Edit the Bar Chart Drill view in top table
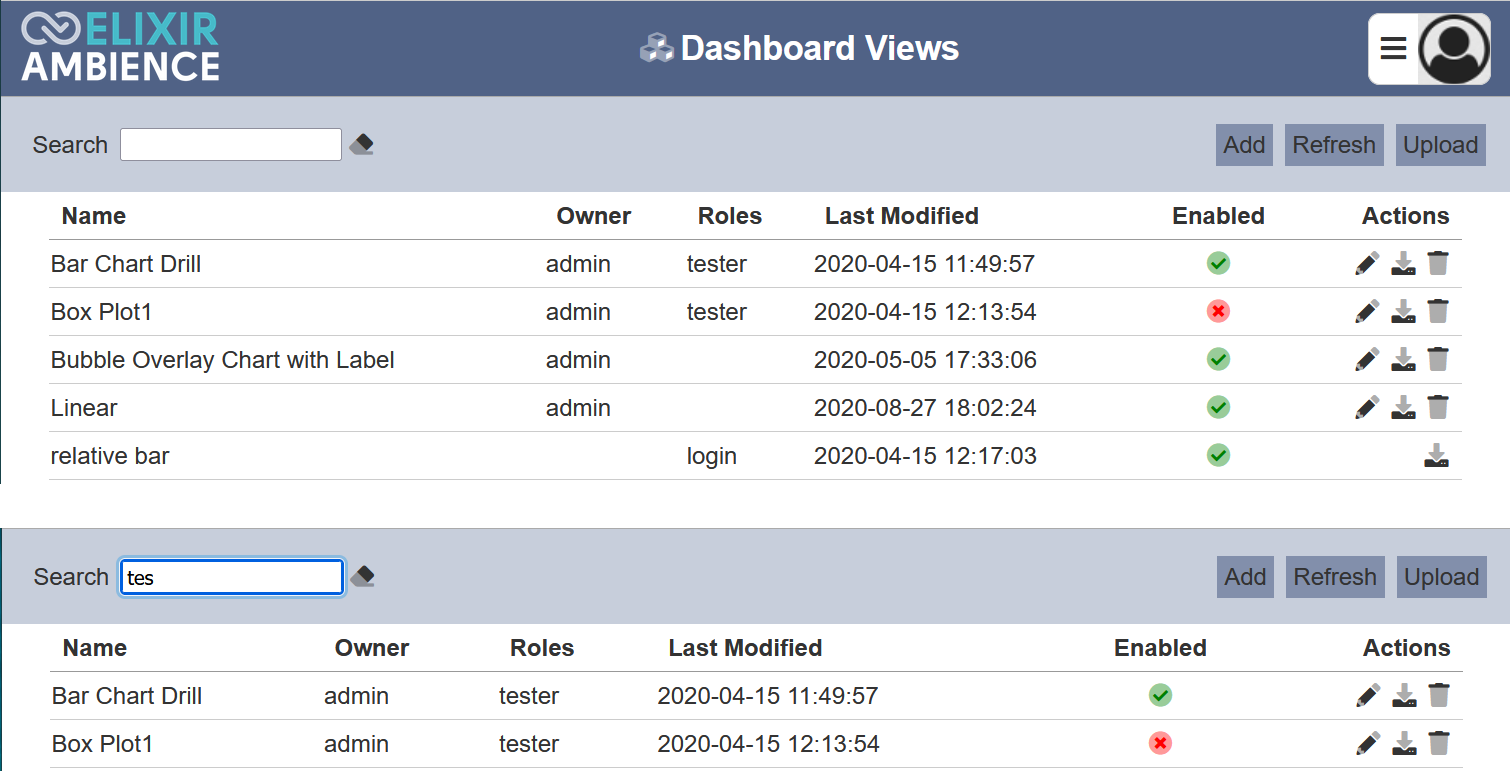The height and width of the screenshot is (771, 1510). [1367, 264]
